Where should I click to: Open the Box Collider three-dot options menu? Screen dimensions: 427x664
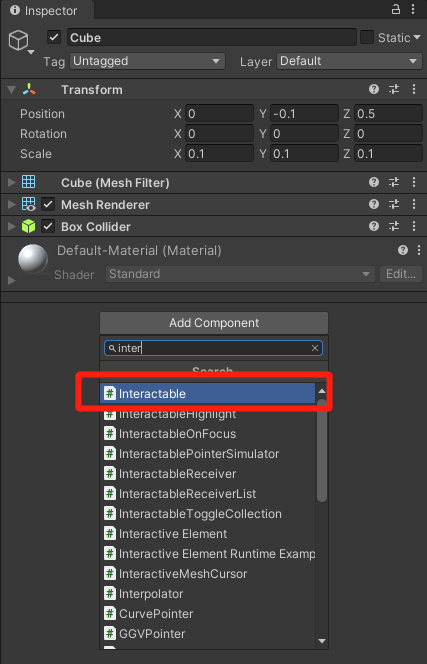414,226
